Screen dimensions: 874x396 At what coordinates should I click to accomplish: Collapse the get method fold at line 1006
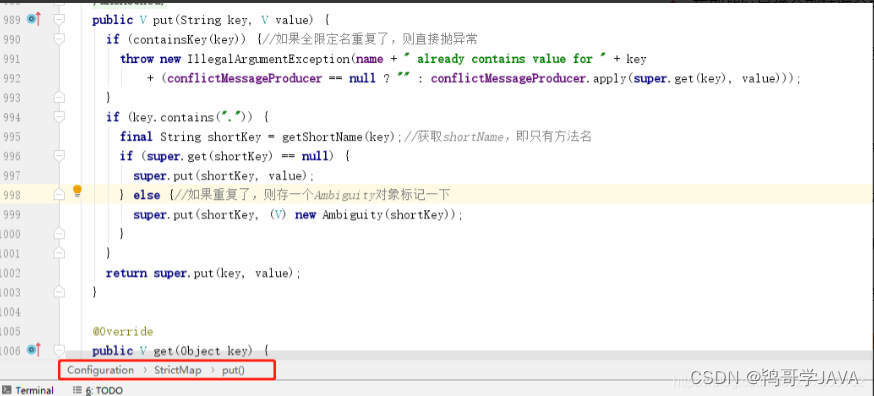click(x=59, y=350)
